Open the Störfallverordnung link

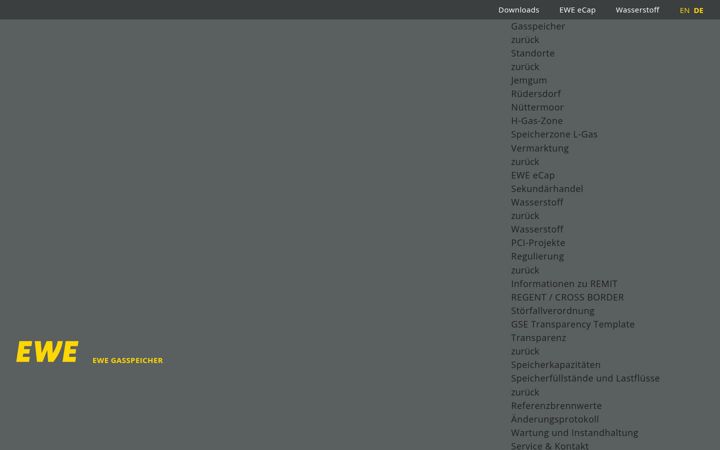coord(552,311)
